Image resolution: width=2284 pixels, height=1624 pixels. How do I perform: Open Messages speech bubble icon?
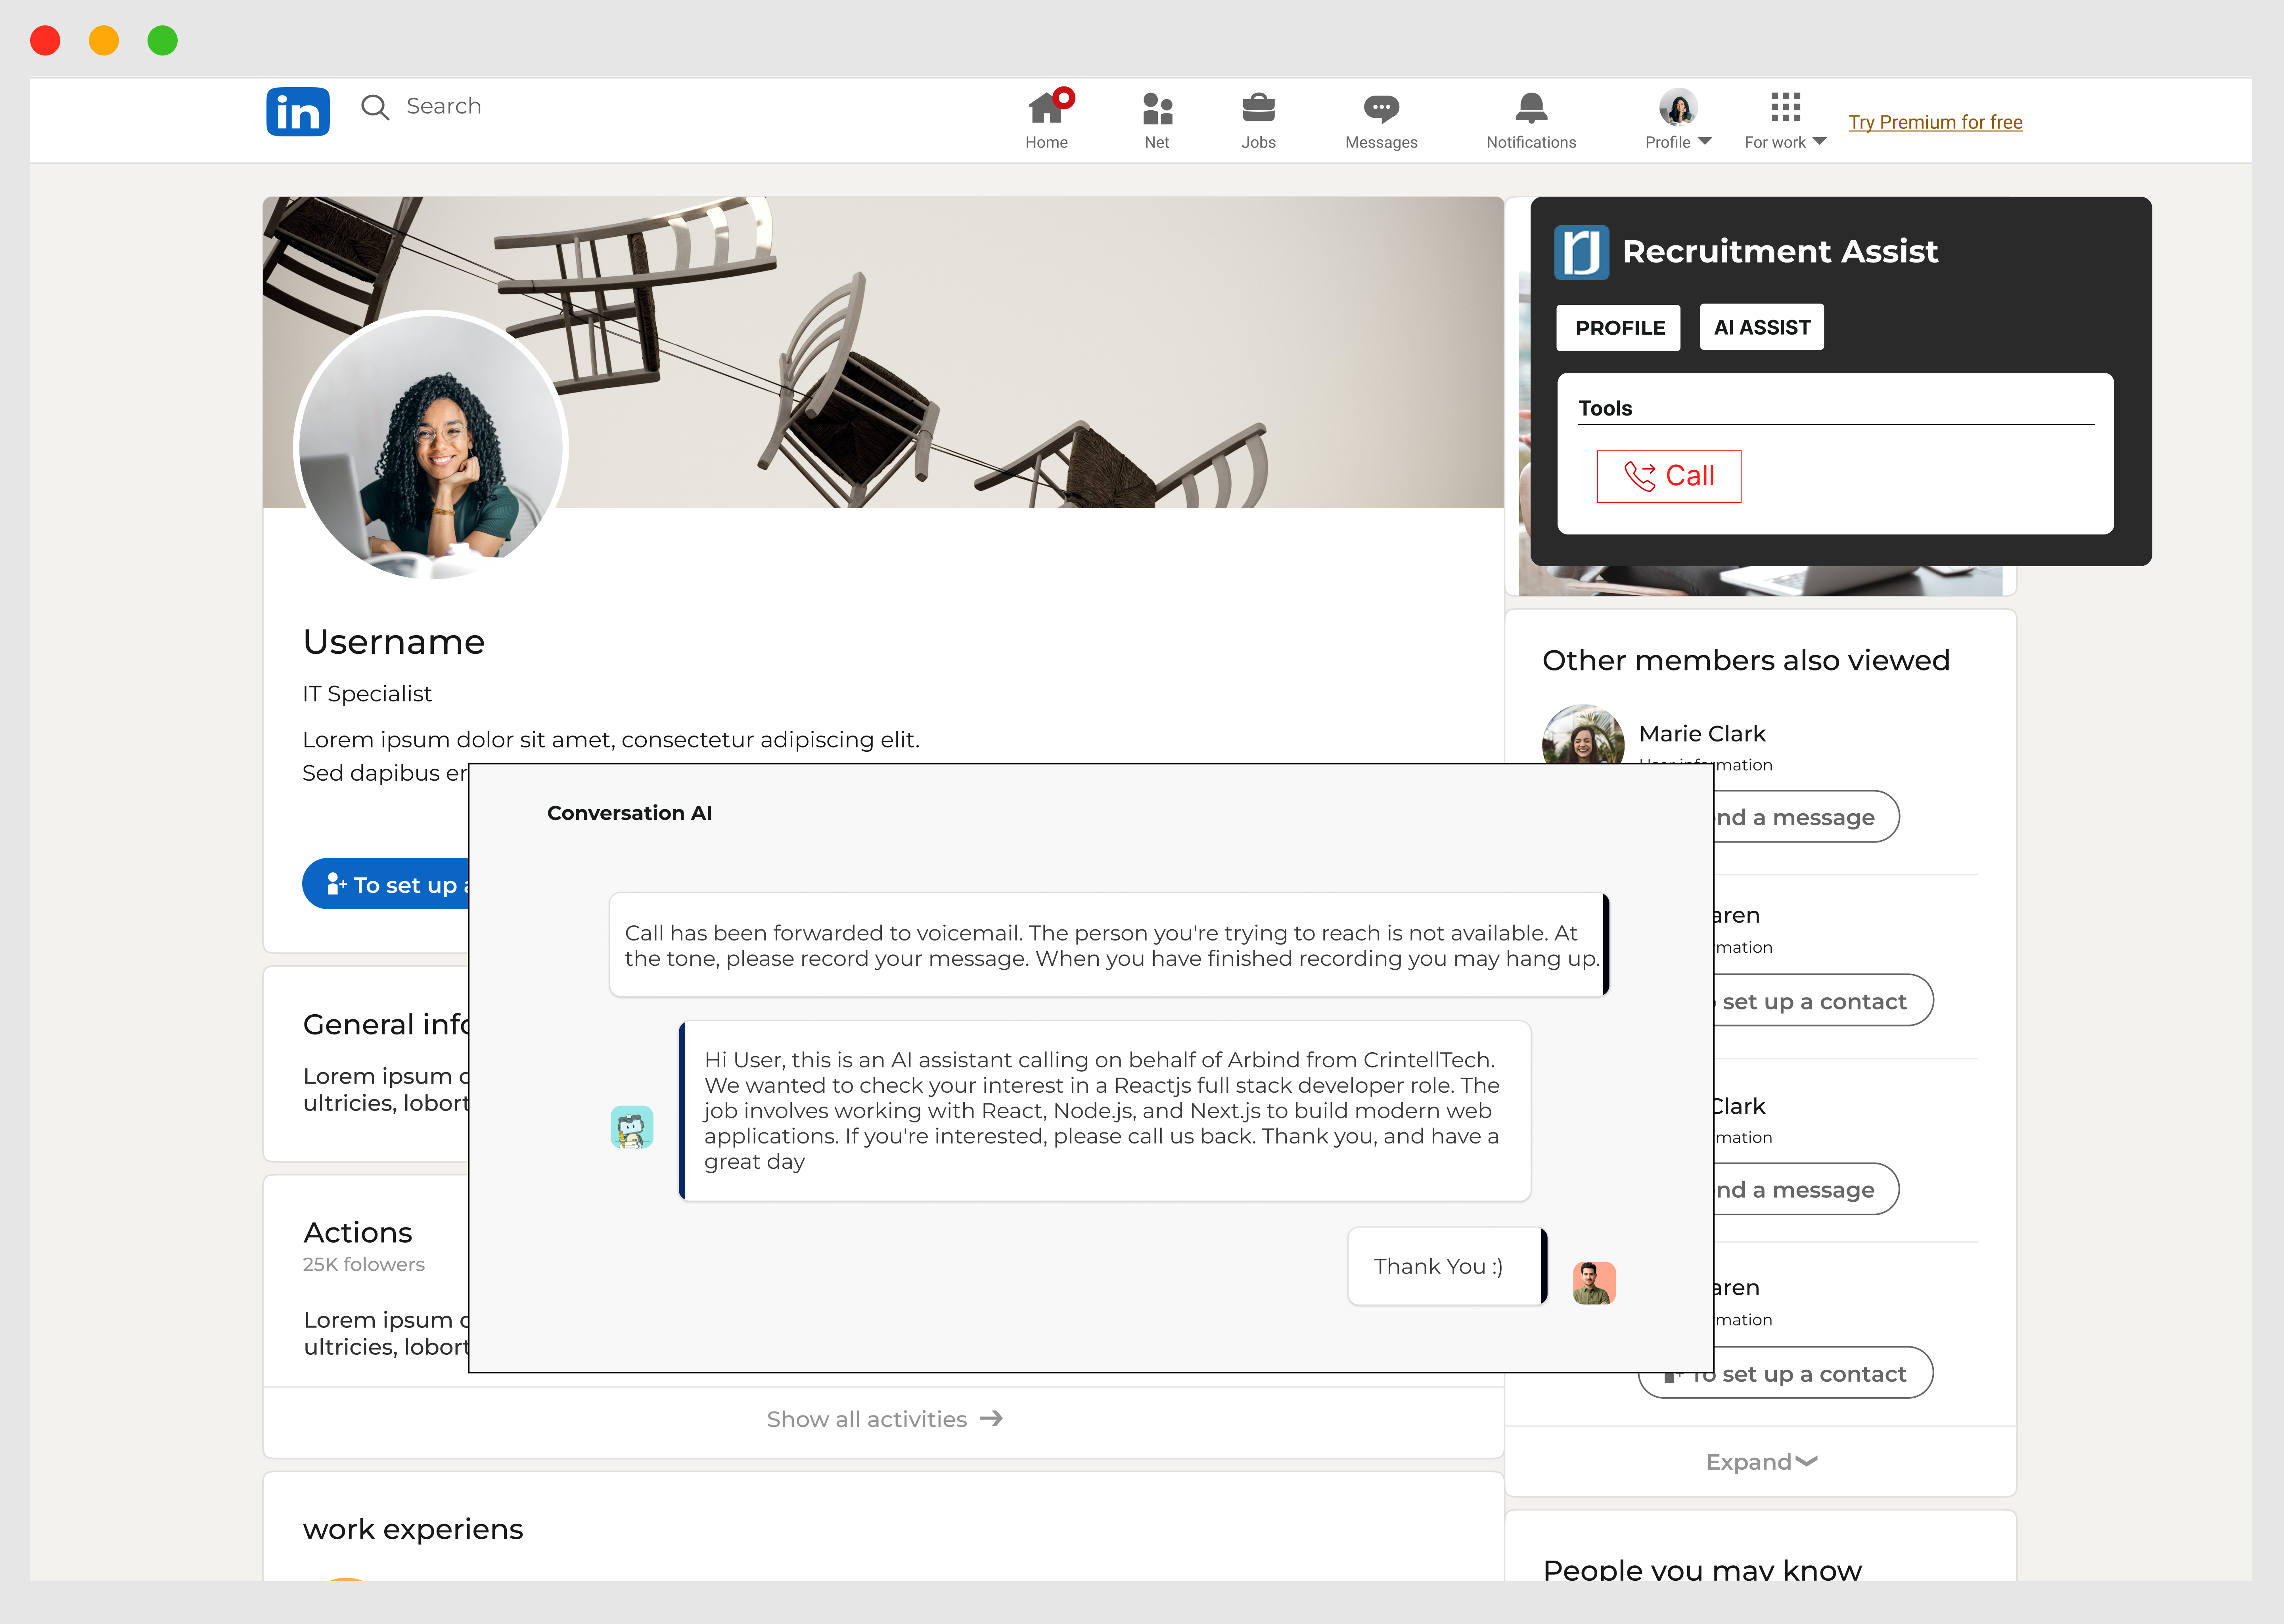(x=1381, y=108)
